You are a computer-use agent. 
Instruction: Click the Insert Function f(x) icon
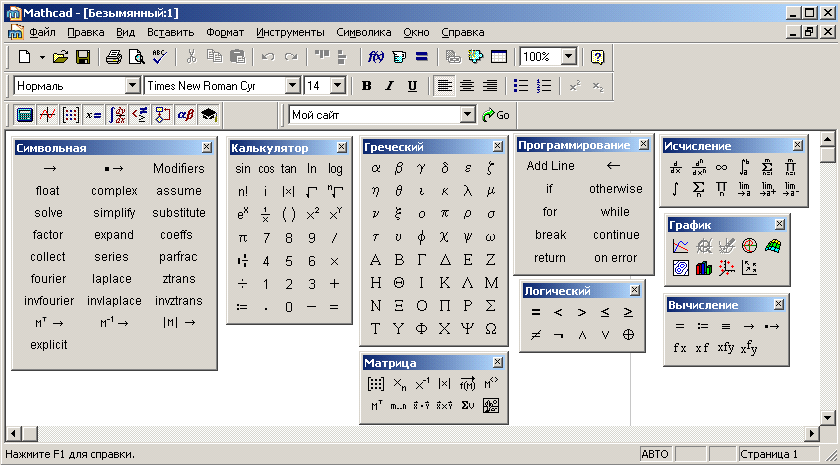click(x=377, y=57)
